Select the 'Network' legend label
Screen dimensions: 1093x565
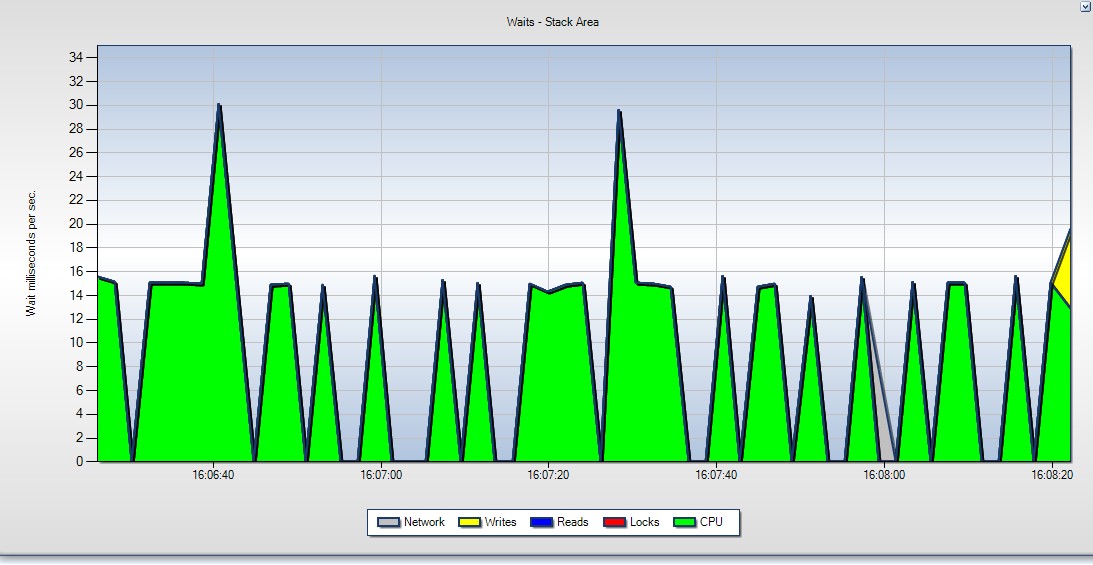pos(424,522)
